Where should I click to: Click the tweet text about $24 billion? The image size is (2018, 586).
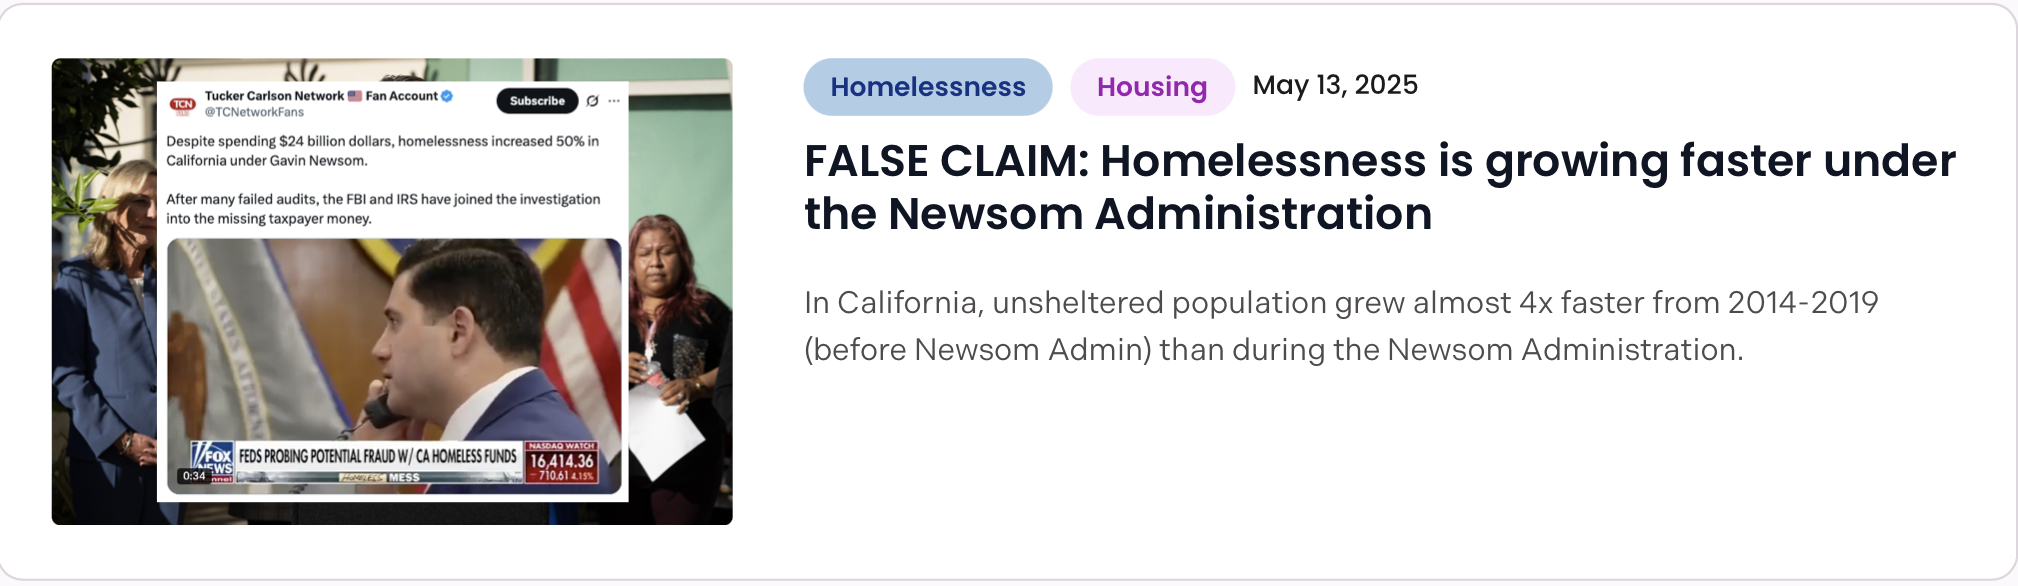click(382, 150)
